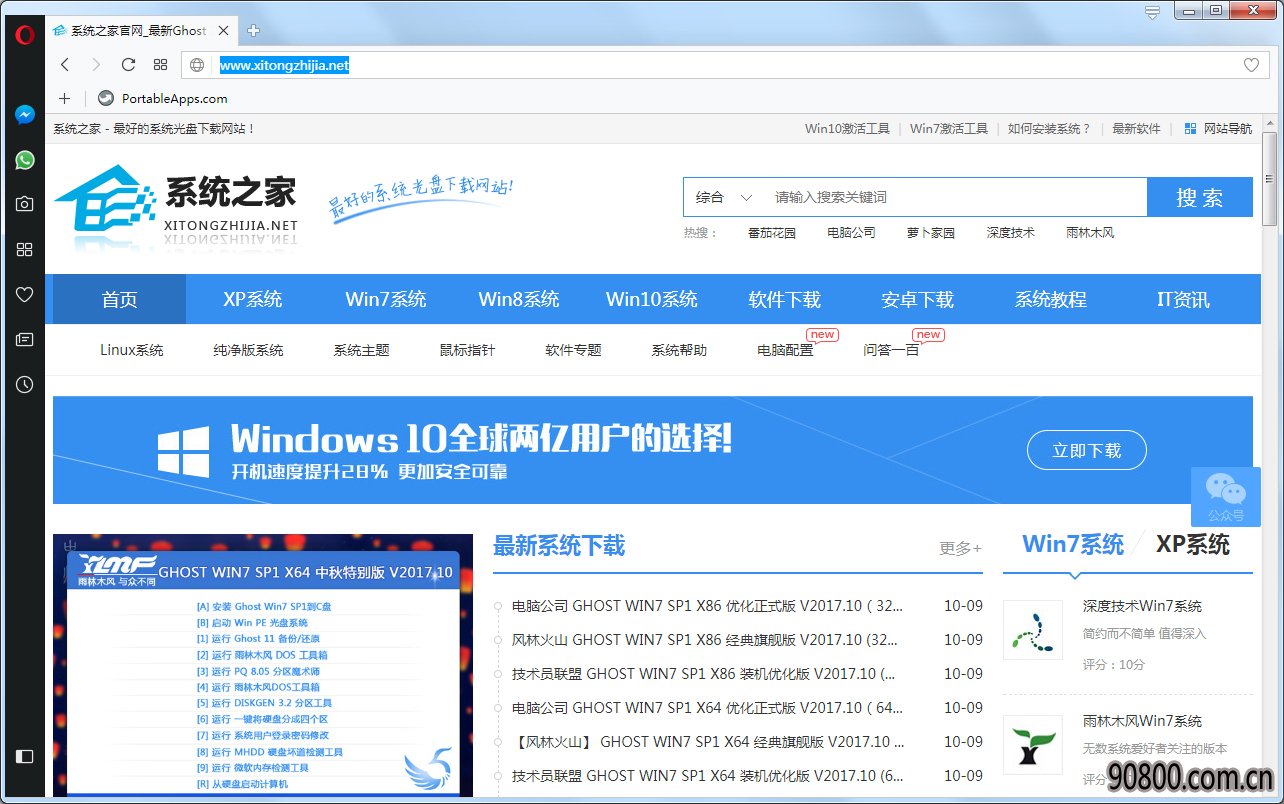Open hot search 深度技术
Viewport: 1284px width, 804px height.
click(x=1010, y=232)
